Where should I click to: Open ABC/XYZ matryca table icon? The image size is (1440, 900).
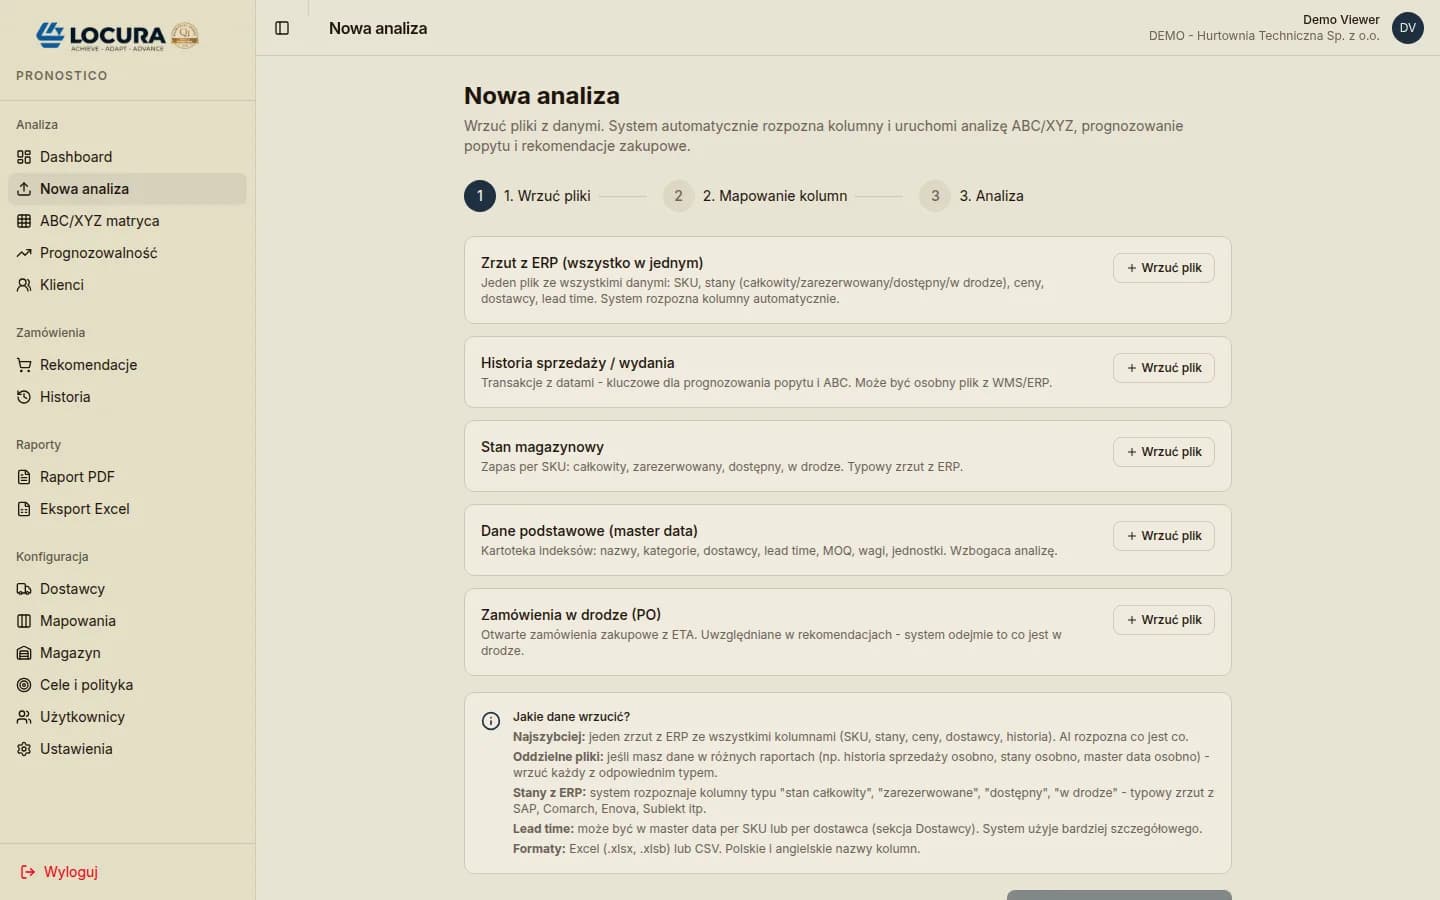point(24,221)
